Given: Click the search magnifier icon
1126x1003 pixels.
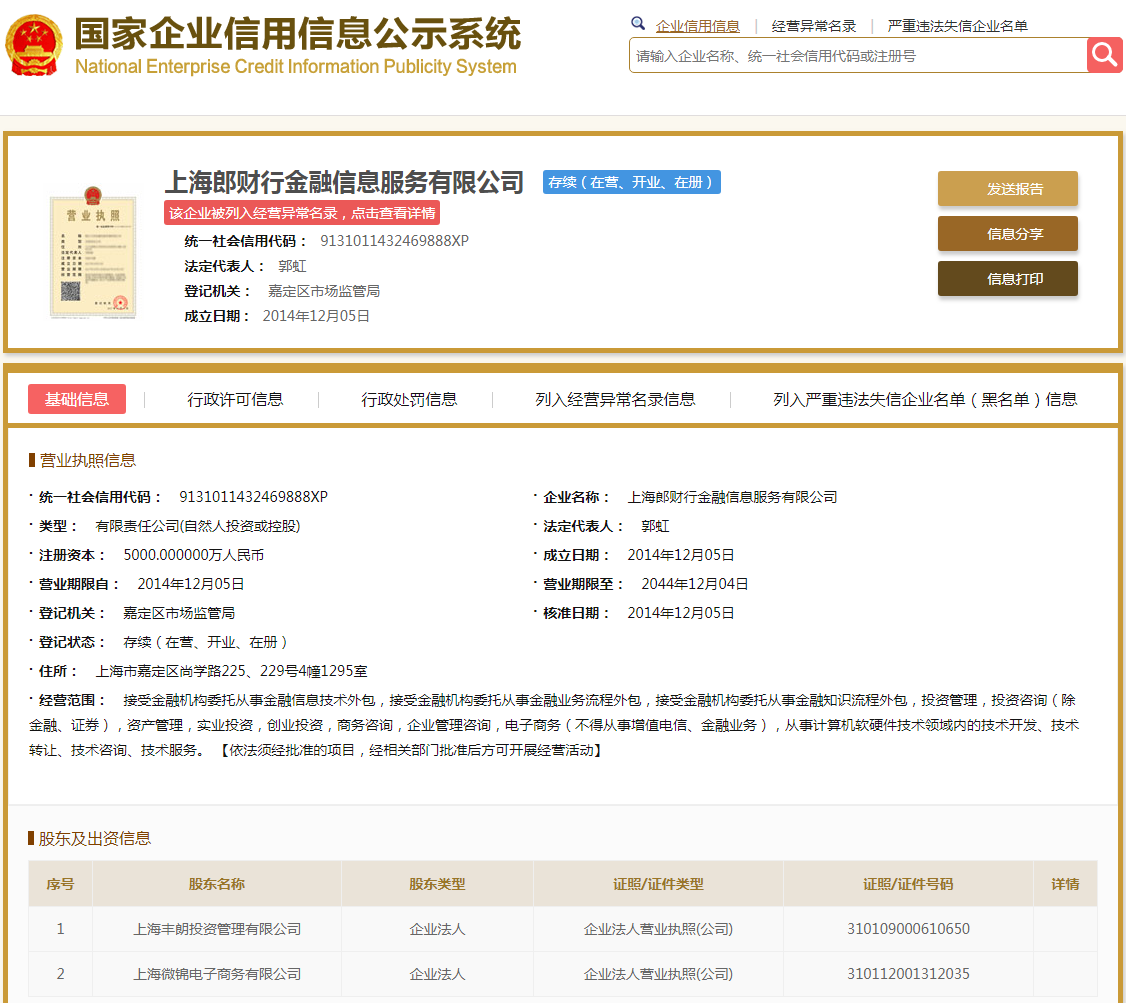Looking at the screenshot, I should coord(1105,55).
